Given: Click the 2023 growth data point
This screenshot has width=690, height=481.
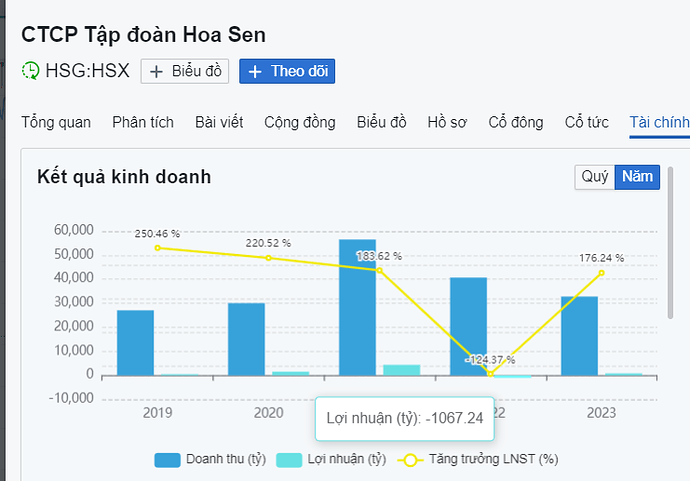Looking at the screenshot, I should coord(602,272).
